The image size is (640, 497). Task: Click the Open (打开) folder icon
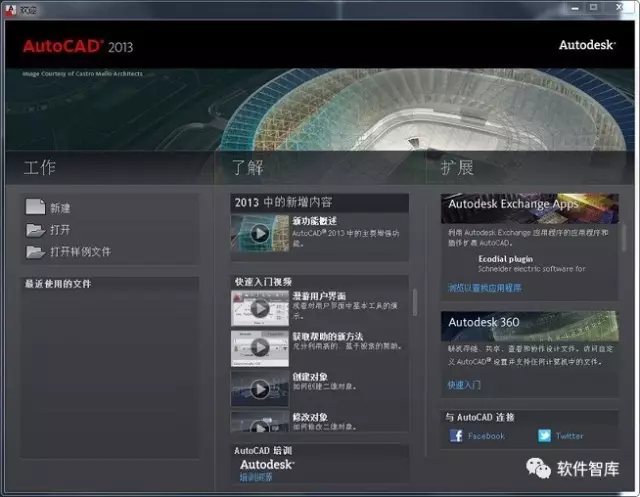coord(35,230)
